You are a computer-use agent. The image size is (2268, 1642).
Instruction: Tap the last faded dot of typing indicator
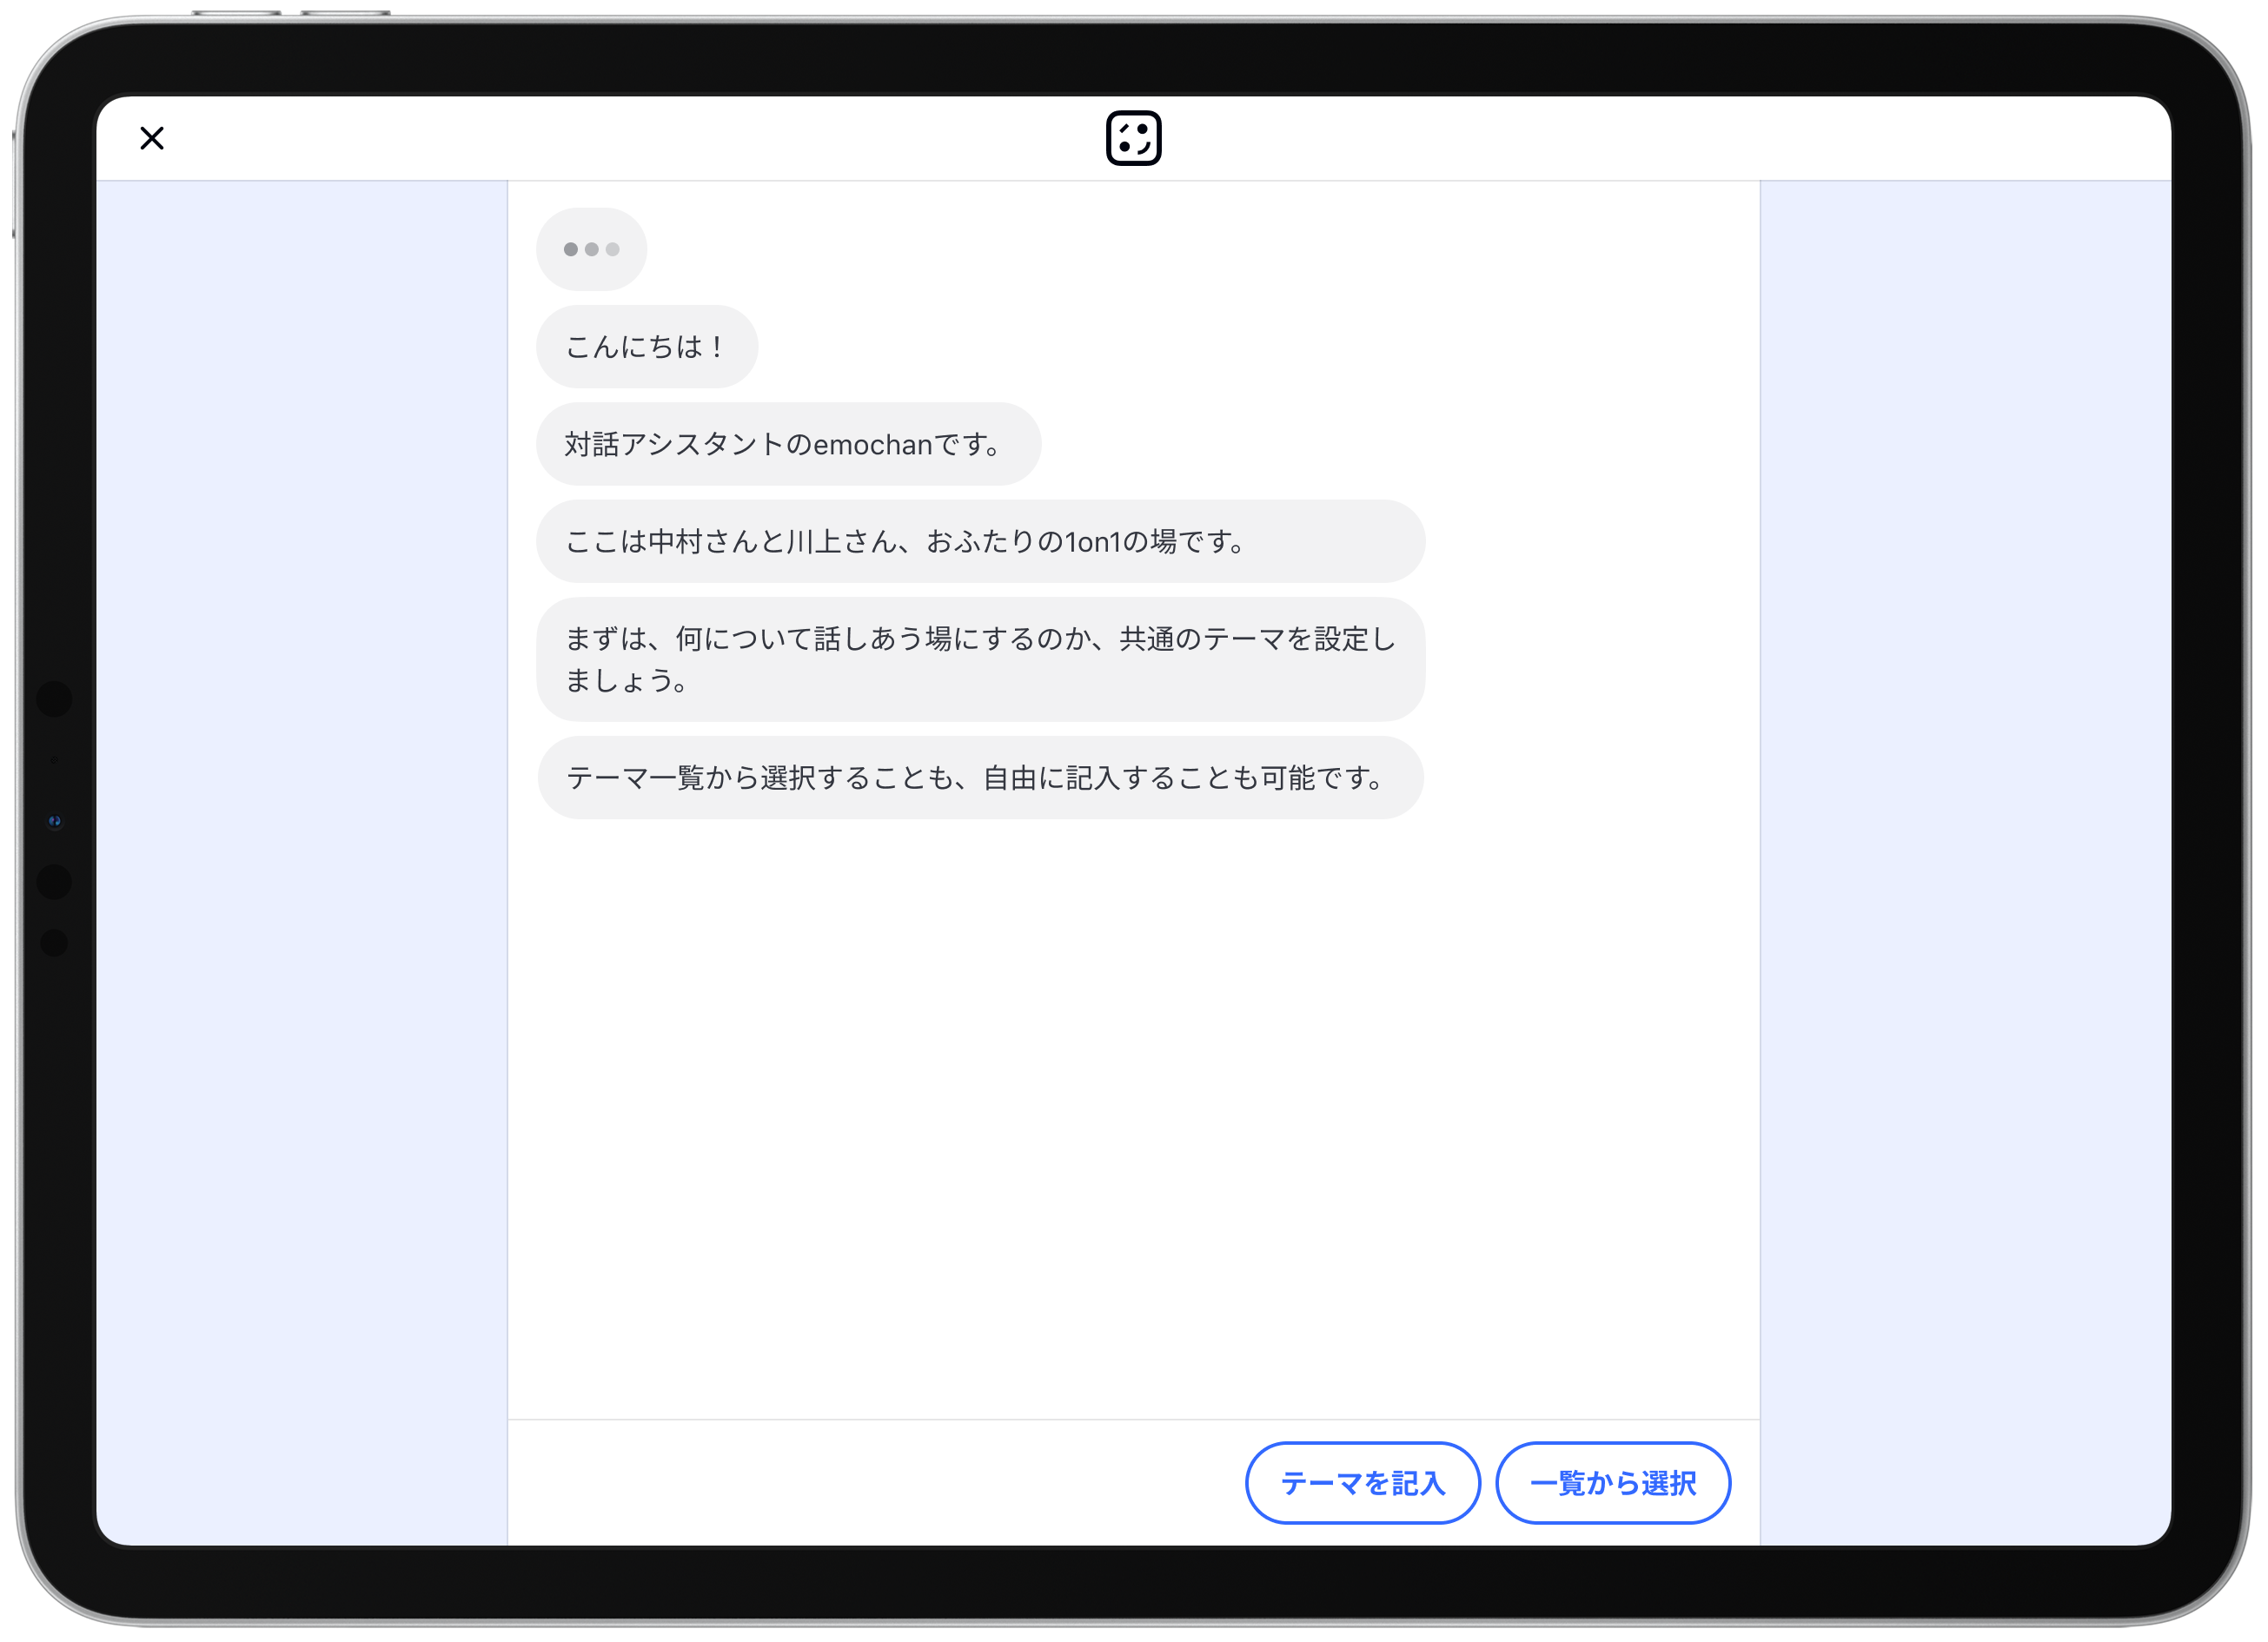point(613,249)
